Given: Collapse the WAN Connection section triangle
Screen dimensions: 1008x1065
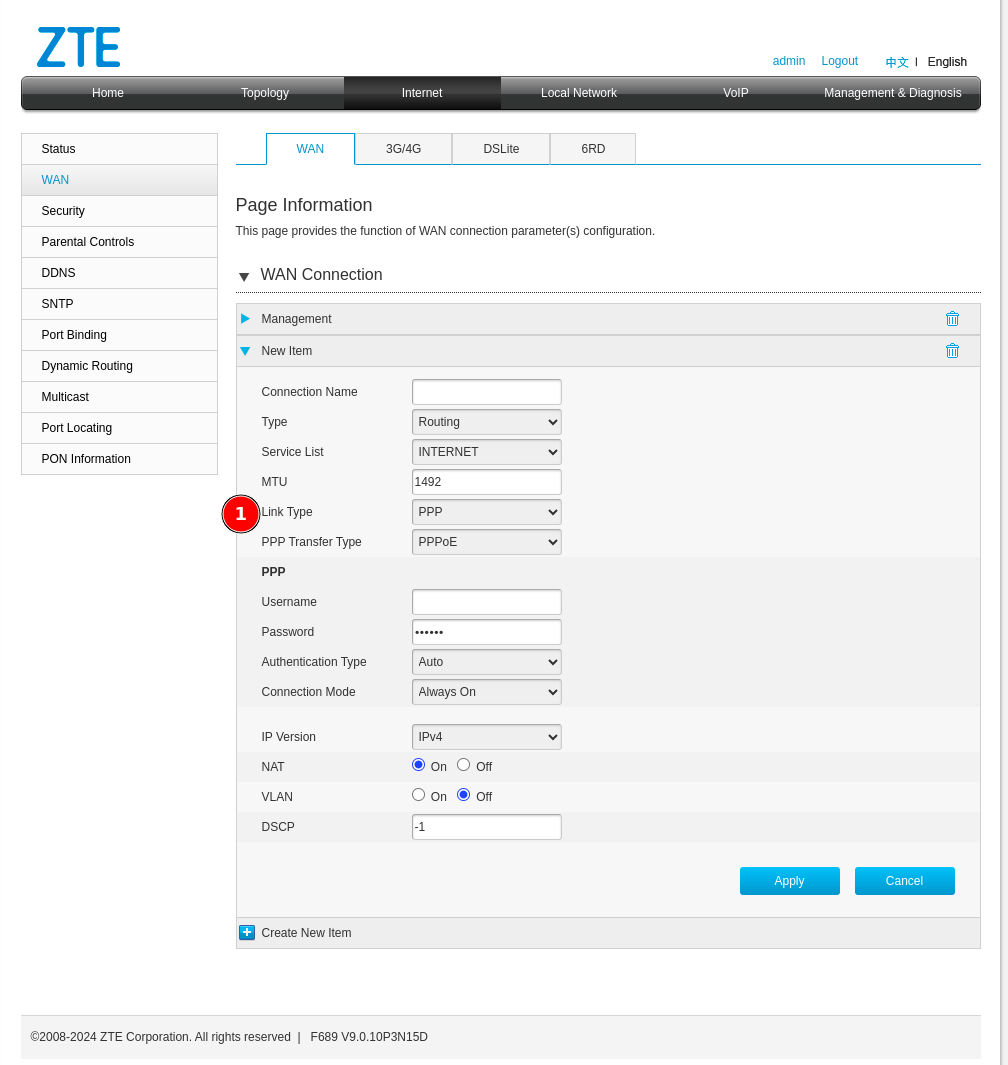Looking at the screenshot, I should click(x=244, y=277).
